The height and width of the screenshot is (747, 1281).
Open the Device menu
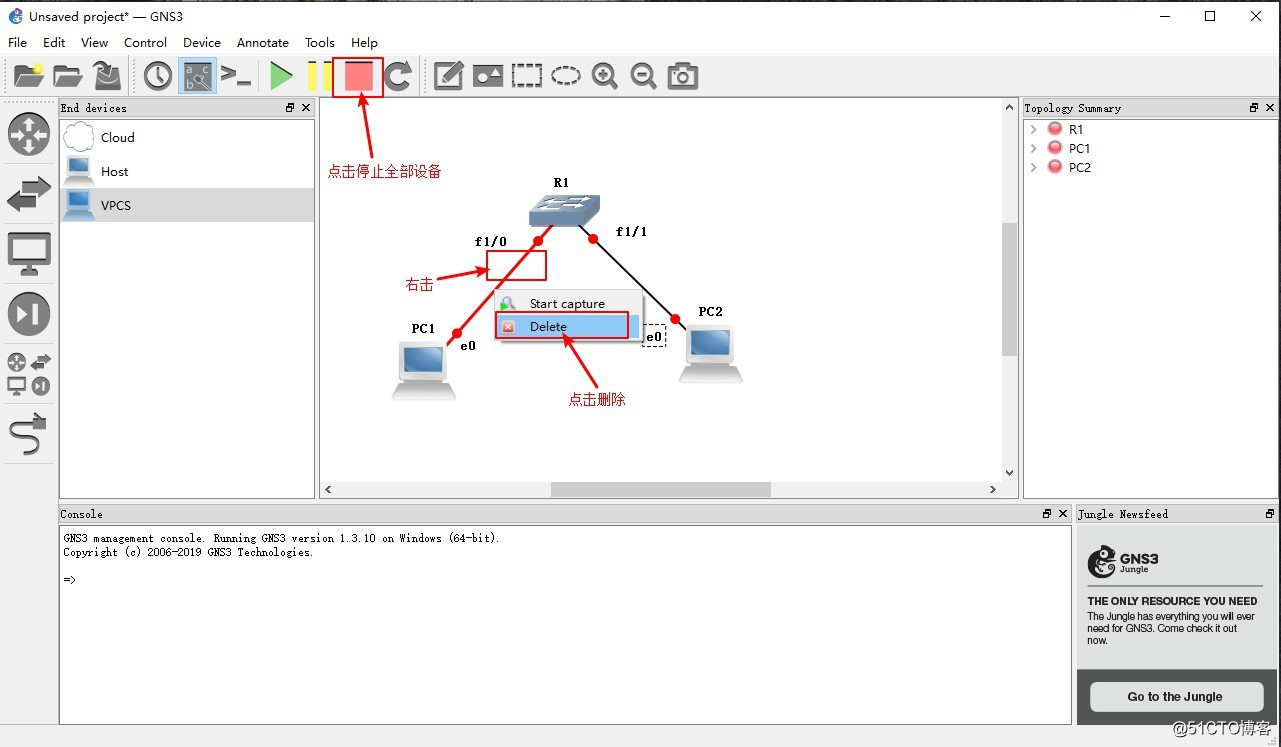[x=202, y=42]
